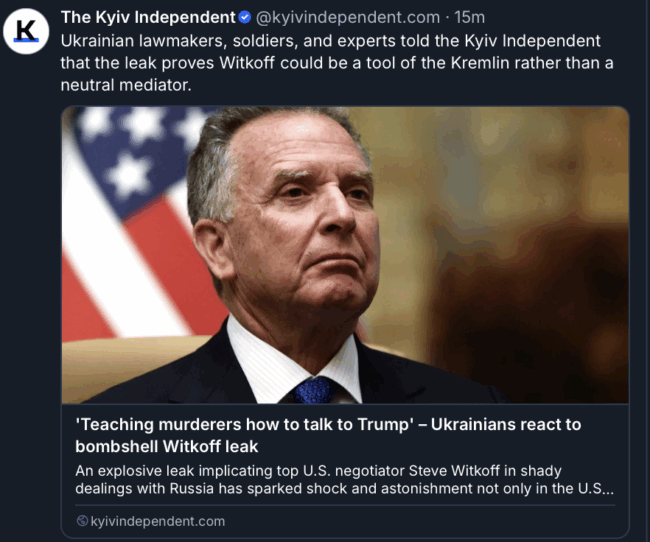Screen dimensions: 650x542
Task: Click the word "Kremlin" in the post
Action: pos(480,63)
